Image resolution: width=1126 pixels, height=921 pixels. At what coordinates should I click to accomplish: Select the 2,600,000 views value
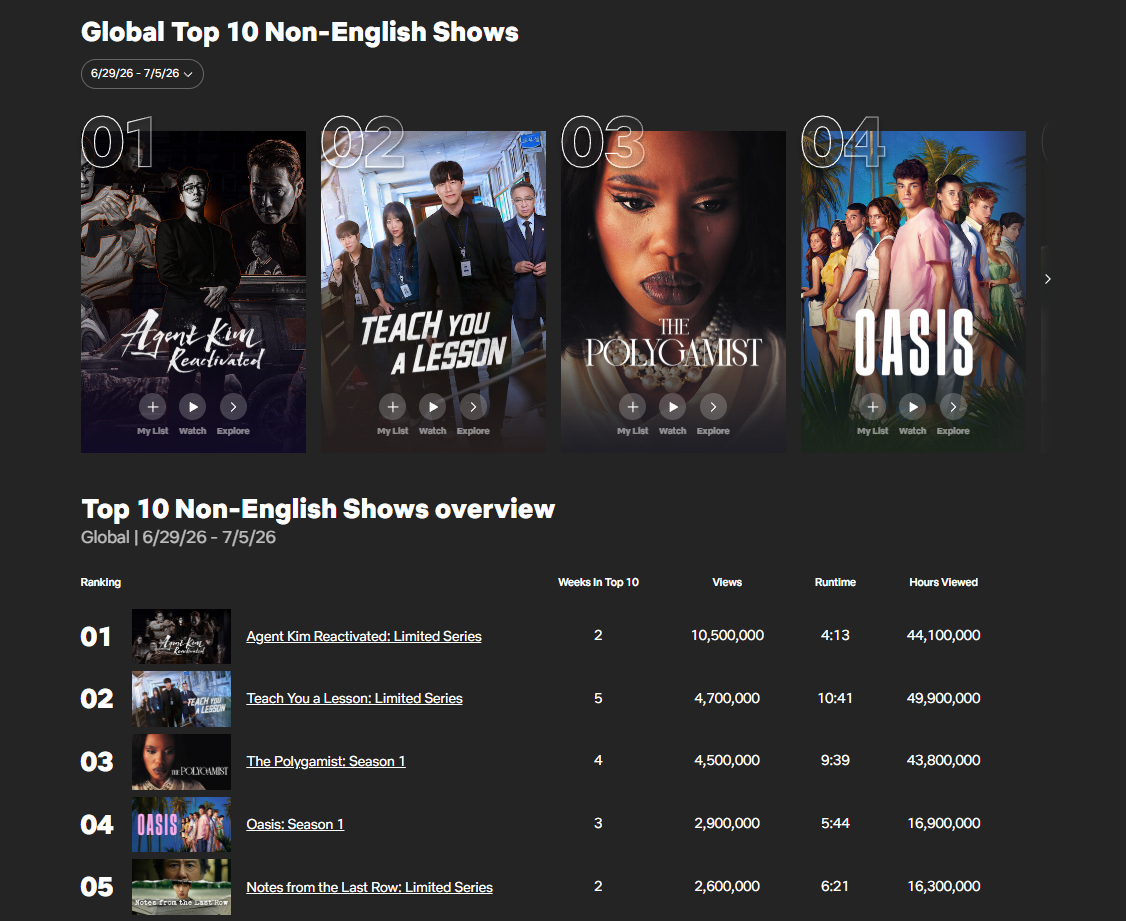pos(727,887)
